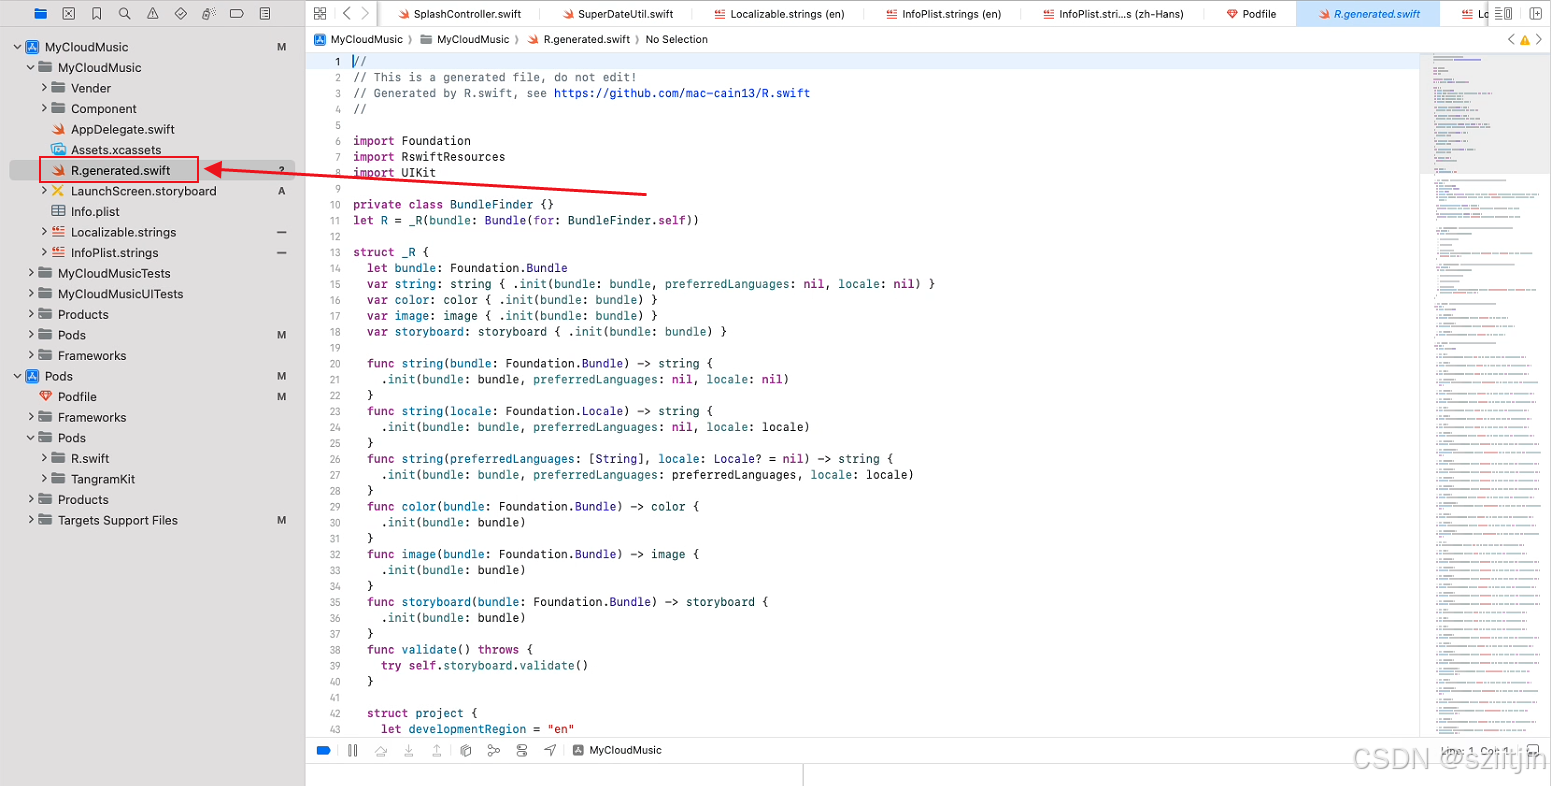The height and width of the screenshot is (786, 1551).
Task: Expand MyCloudMusicTests group
Action: point(31,273)
